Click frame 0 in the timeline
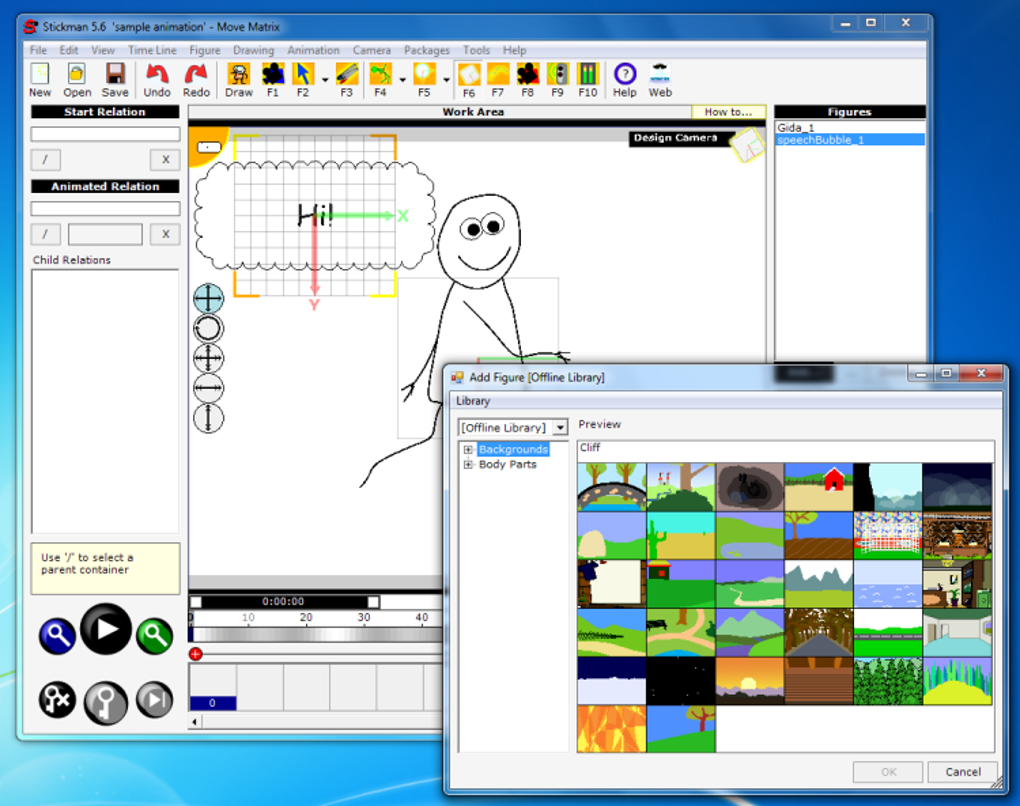 [x=213, y=703]
